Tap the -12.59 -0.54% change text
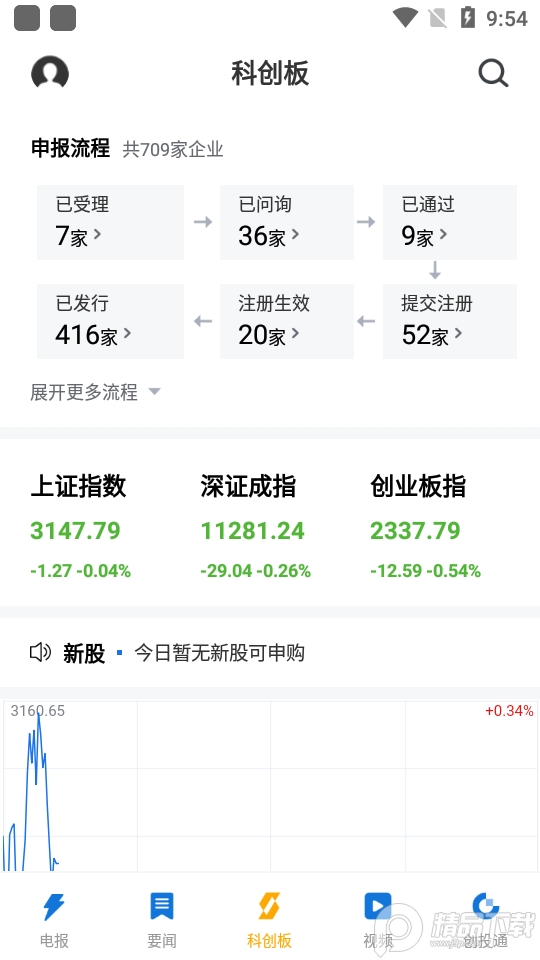Screen dimensions: 540x960 click(x=426, y=571)
